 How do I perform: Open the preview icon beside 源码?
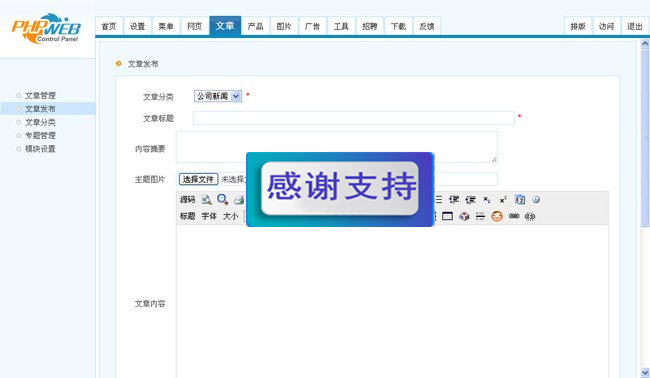206,200
